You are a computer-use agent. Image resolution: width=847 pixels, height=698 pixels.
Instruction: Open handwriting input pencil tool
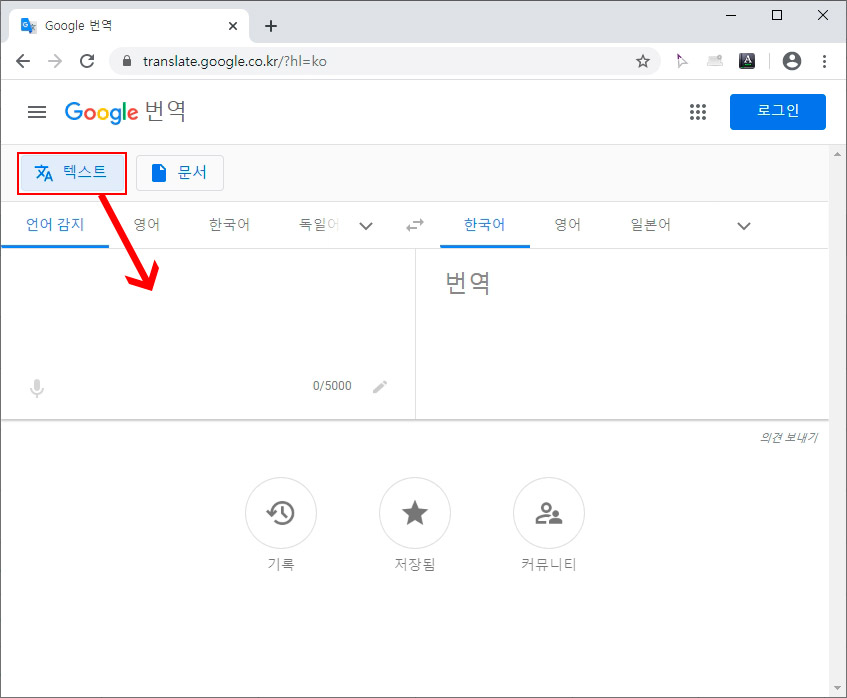click(380, 386)
